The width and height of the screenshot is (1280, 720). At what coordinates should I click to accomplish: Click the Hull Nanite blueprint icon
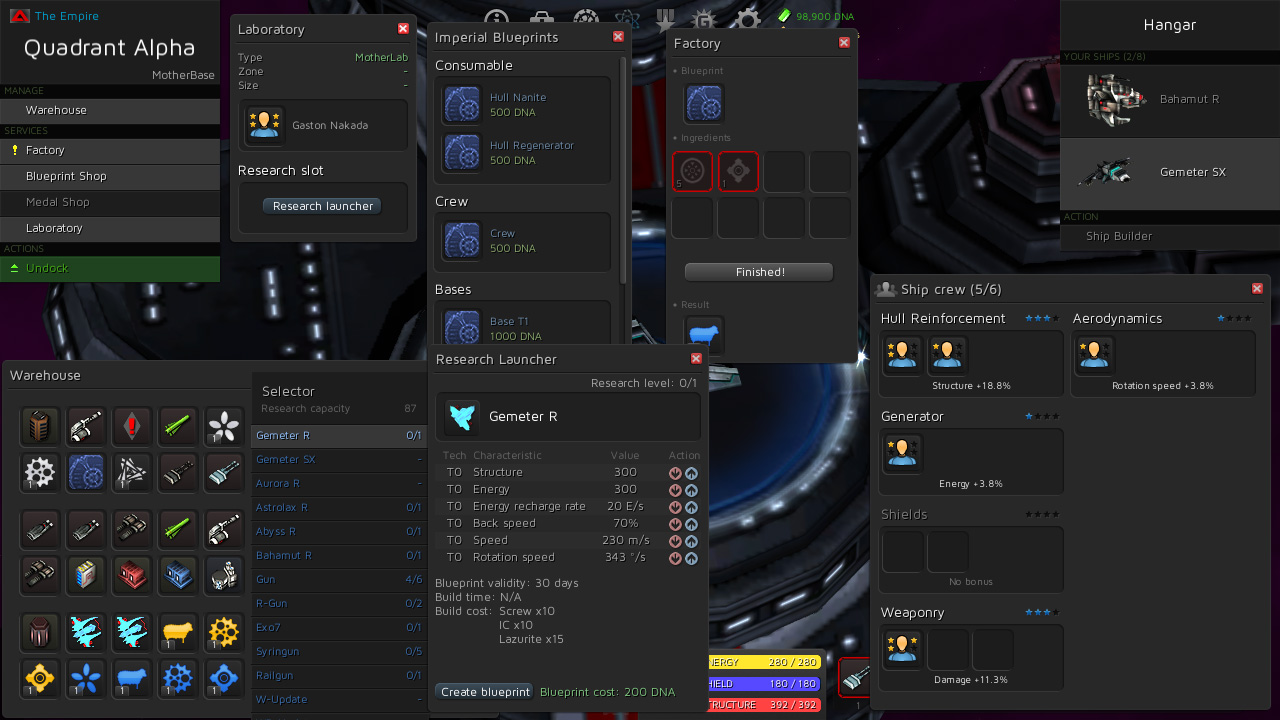pos(462,105)
